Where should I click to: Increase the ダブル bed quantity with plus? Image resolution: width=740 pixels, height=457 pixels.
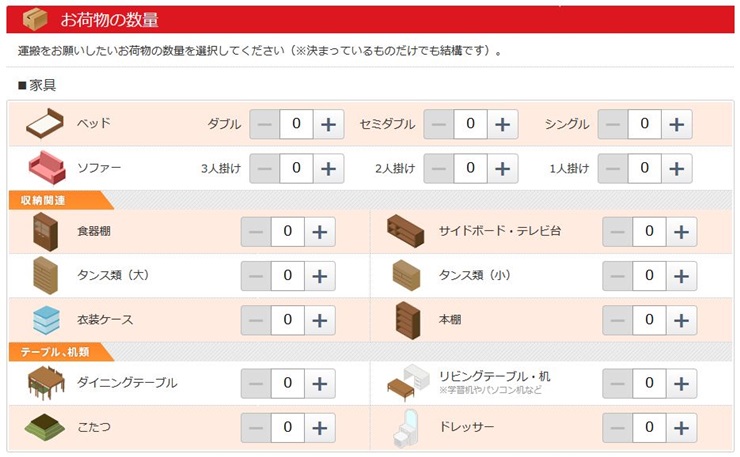tap(328, 124)
